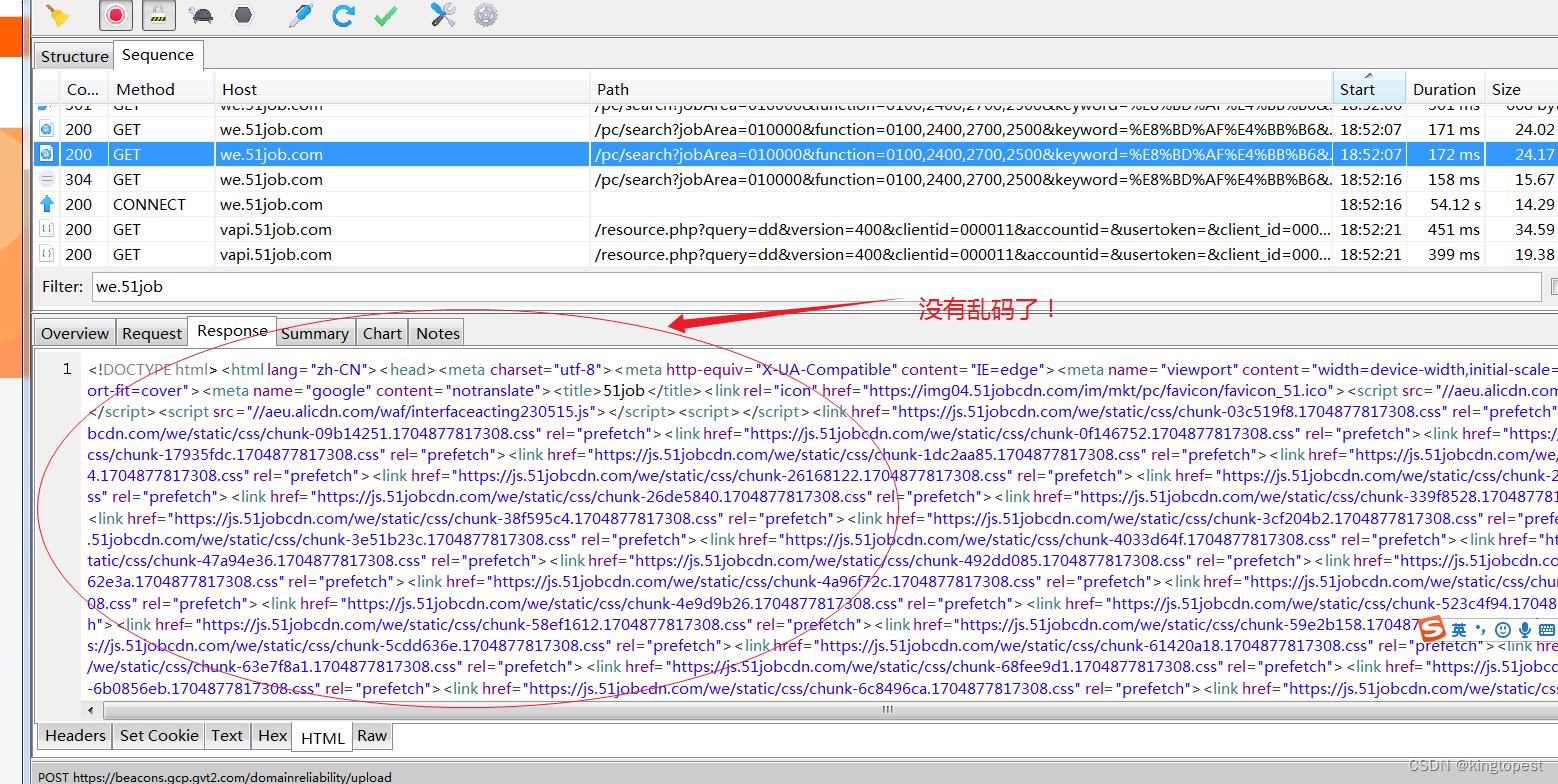Viewport: 1558px width, 784px height.
Task: Open the Tools wrench icon
Action: (443, 15)
